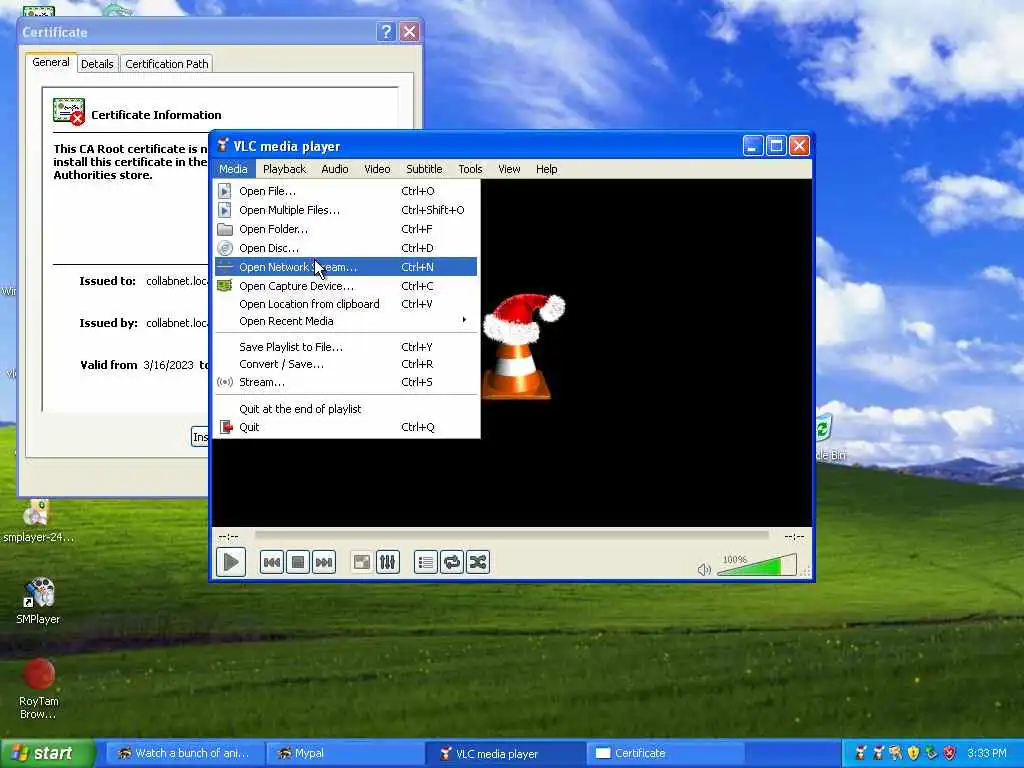Select Open File from Media menu
The height and width of the screenshot is (768, 1024).
[346, 191]
